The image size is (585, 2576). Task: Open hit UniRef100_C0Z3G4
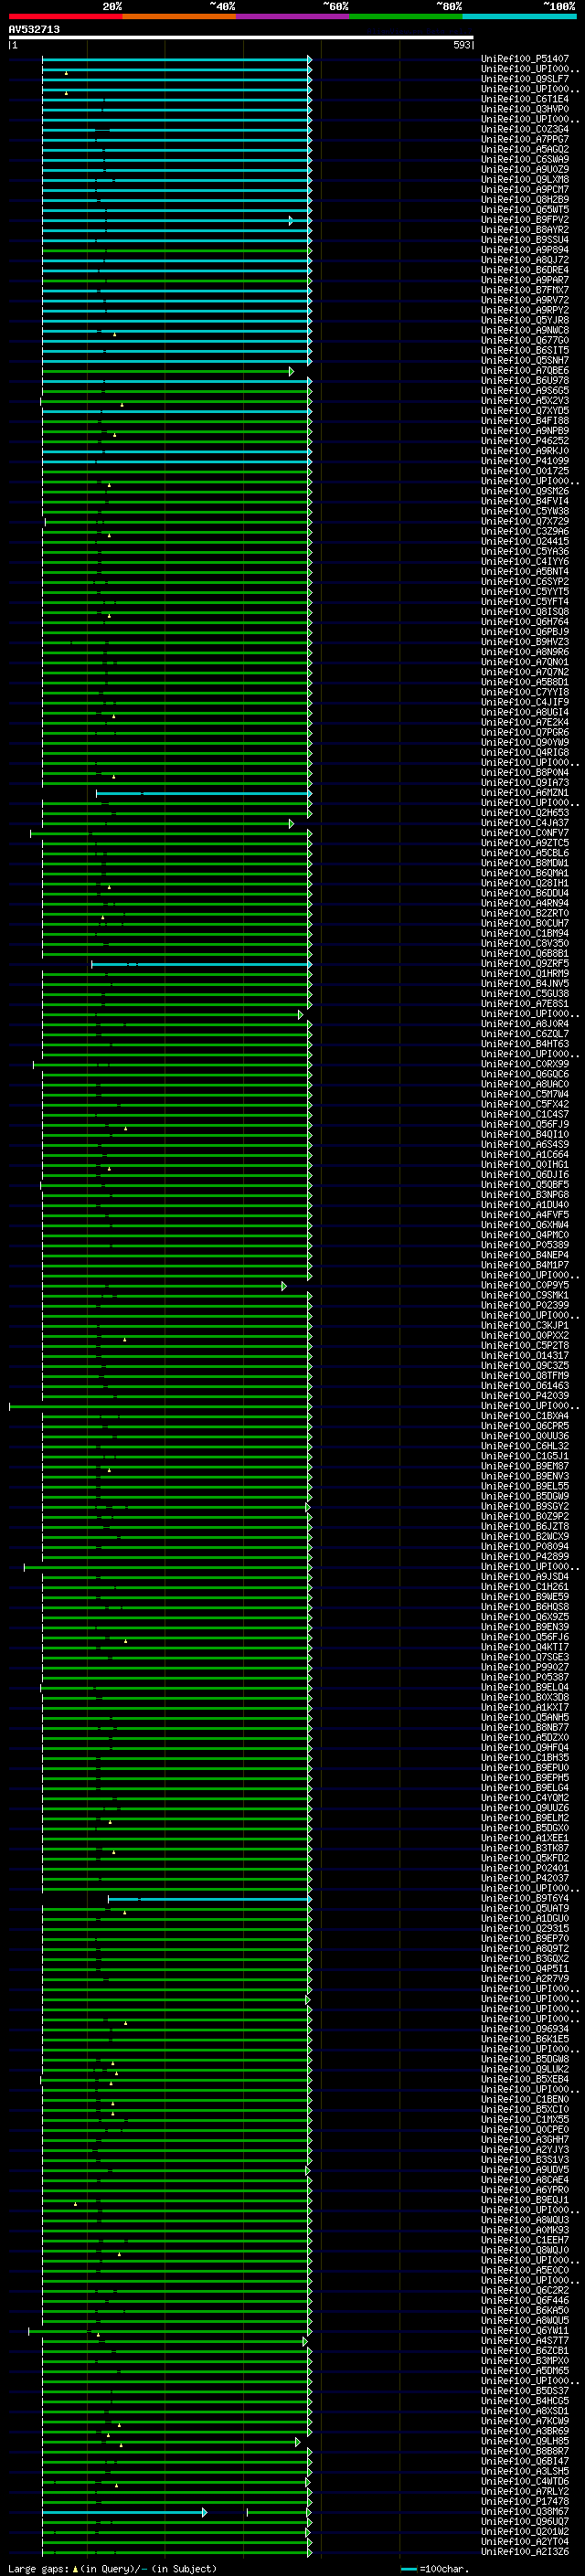pyautogui.click(x=525, y=129)
